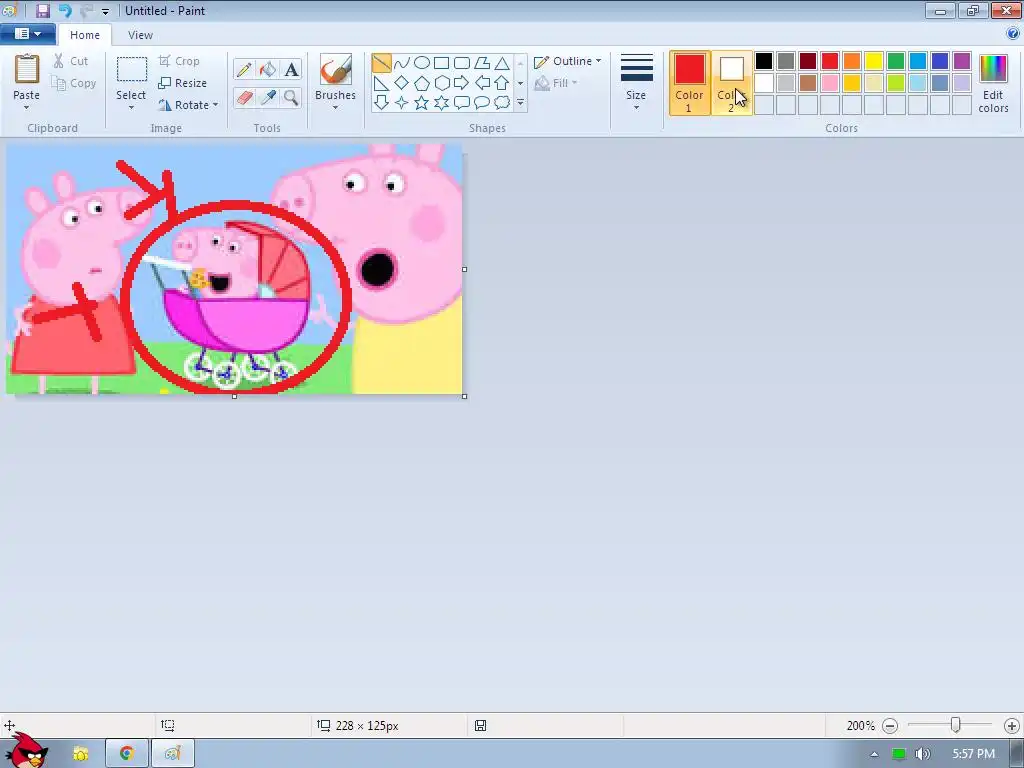Select the Eraser tool

coord(244,97)
